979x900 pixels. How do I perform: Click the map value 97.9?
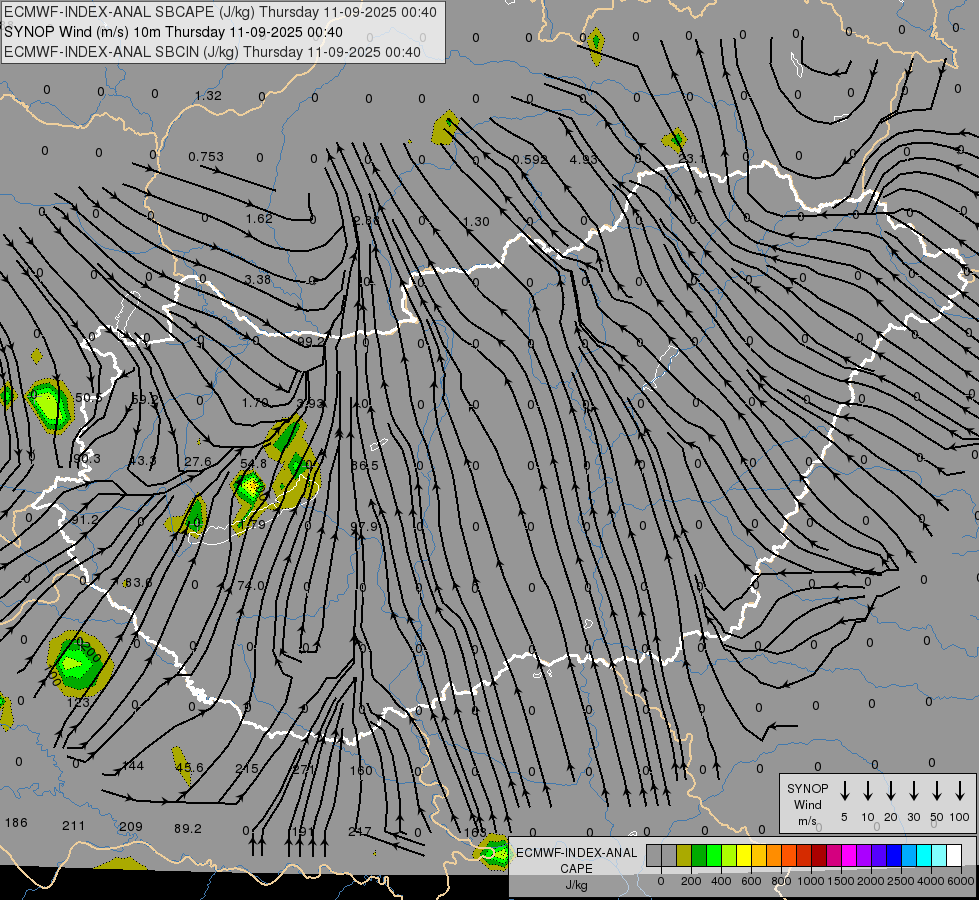tap(364, 527)
